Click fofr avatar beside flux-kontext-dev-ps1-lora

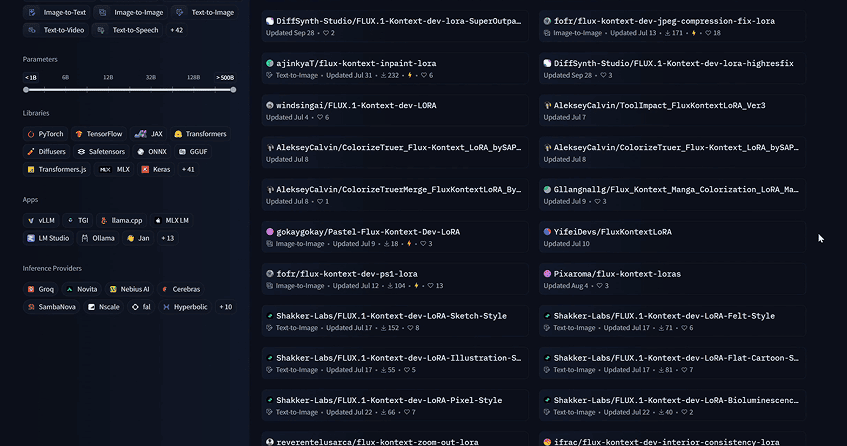click(x=270, y=274)
